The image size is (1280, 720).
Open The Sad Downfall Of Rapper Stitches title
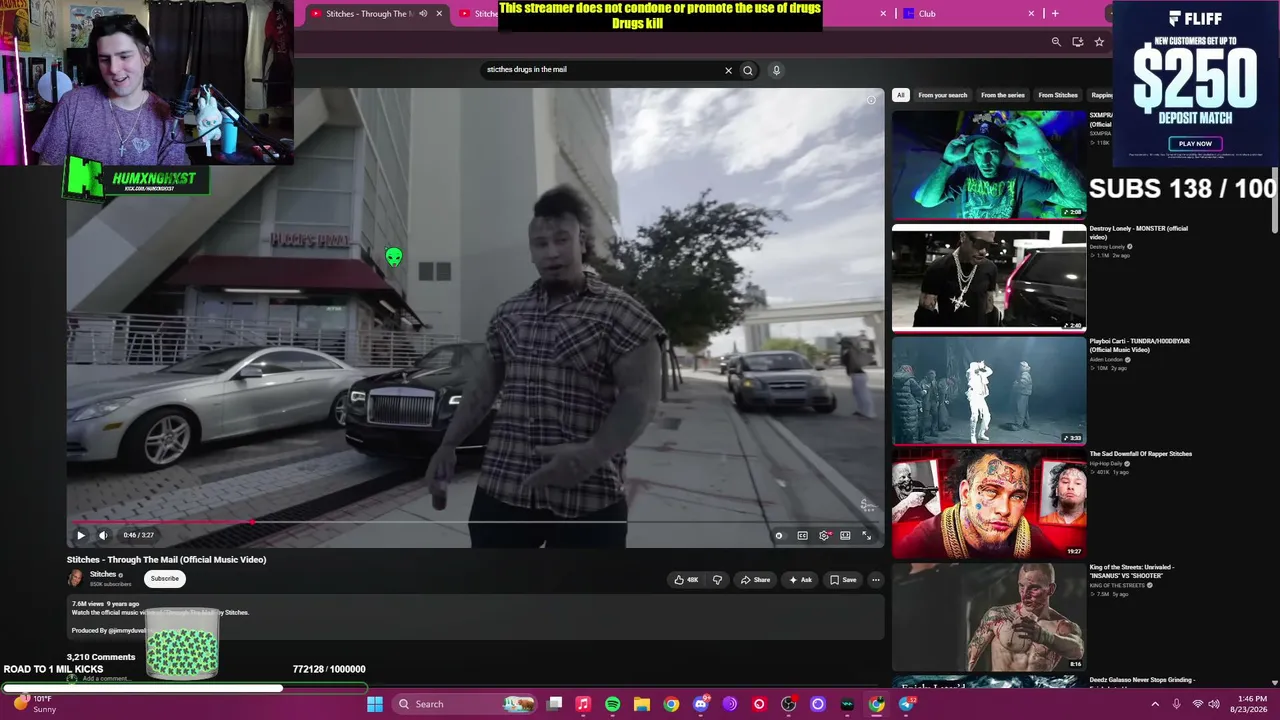point(1140,454)
